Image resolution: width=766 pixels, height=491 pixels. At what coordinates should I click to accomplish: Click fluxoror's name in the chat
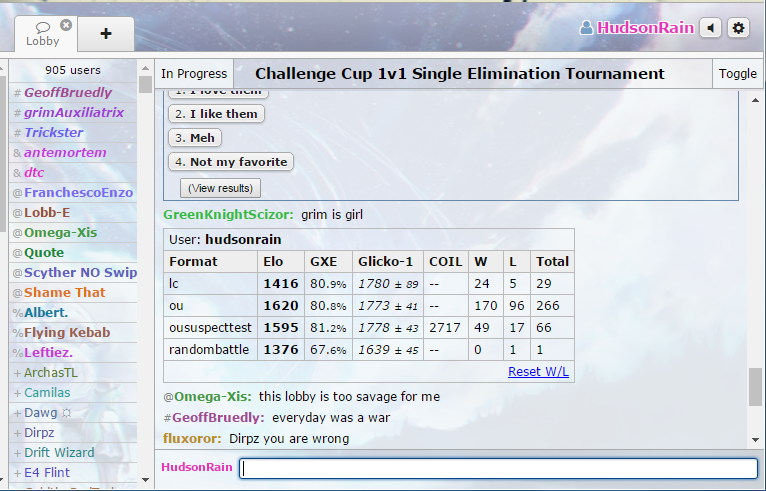coord(192,439)
